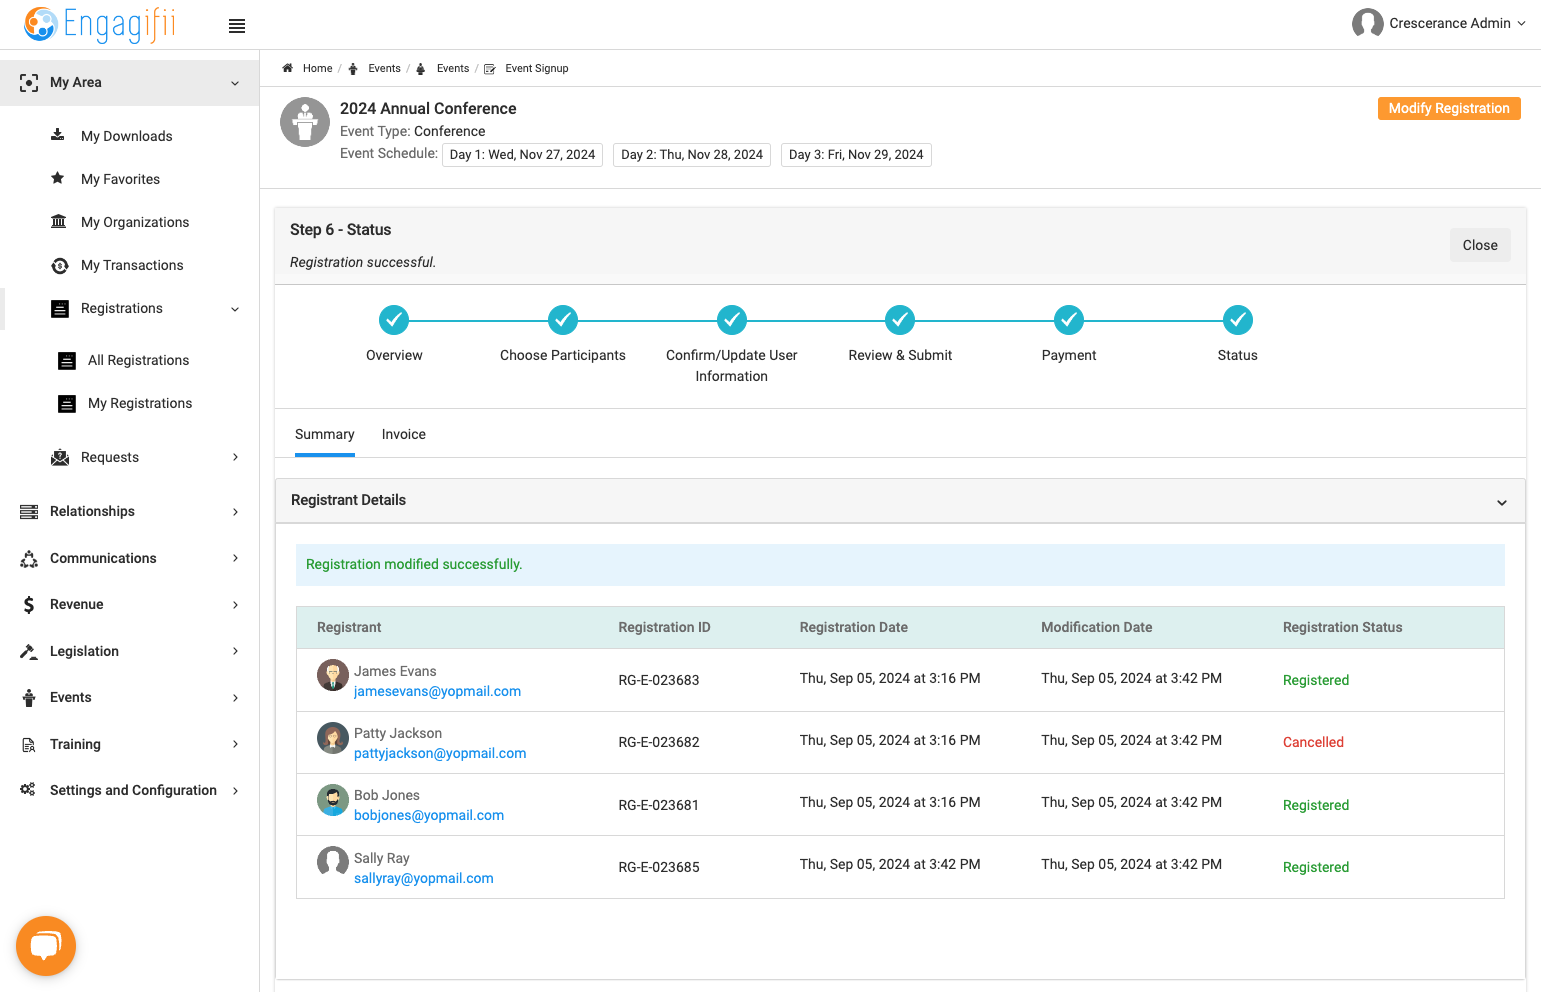This screenshot has width=1541, height=992.
Task: Click the My Transactions icon
Action: (60, 265)
